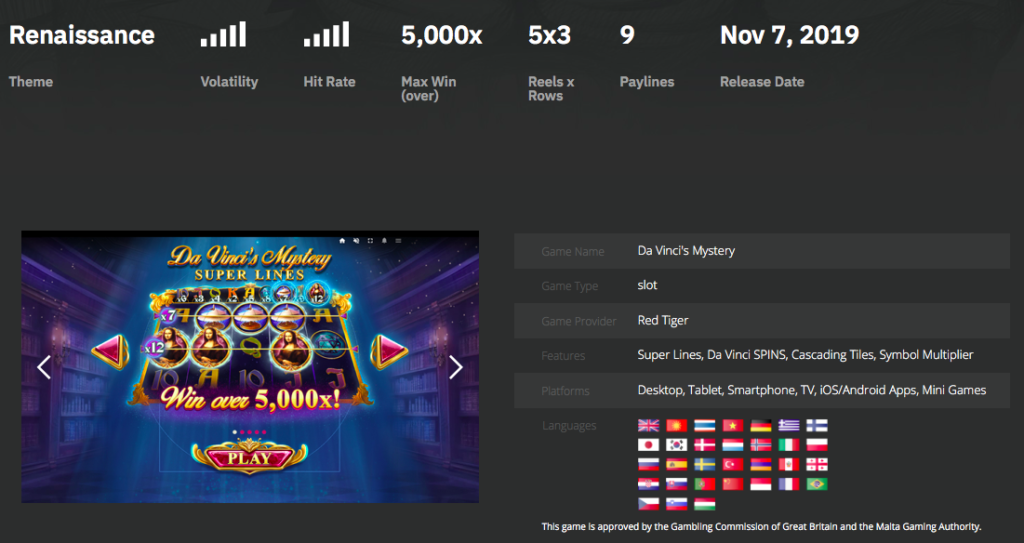1024x543 pixels.
Task: Toggle the muted sound icon in the game
Action: (356, 240)
